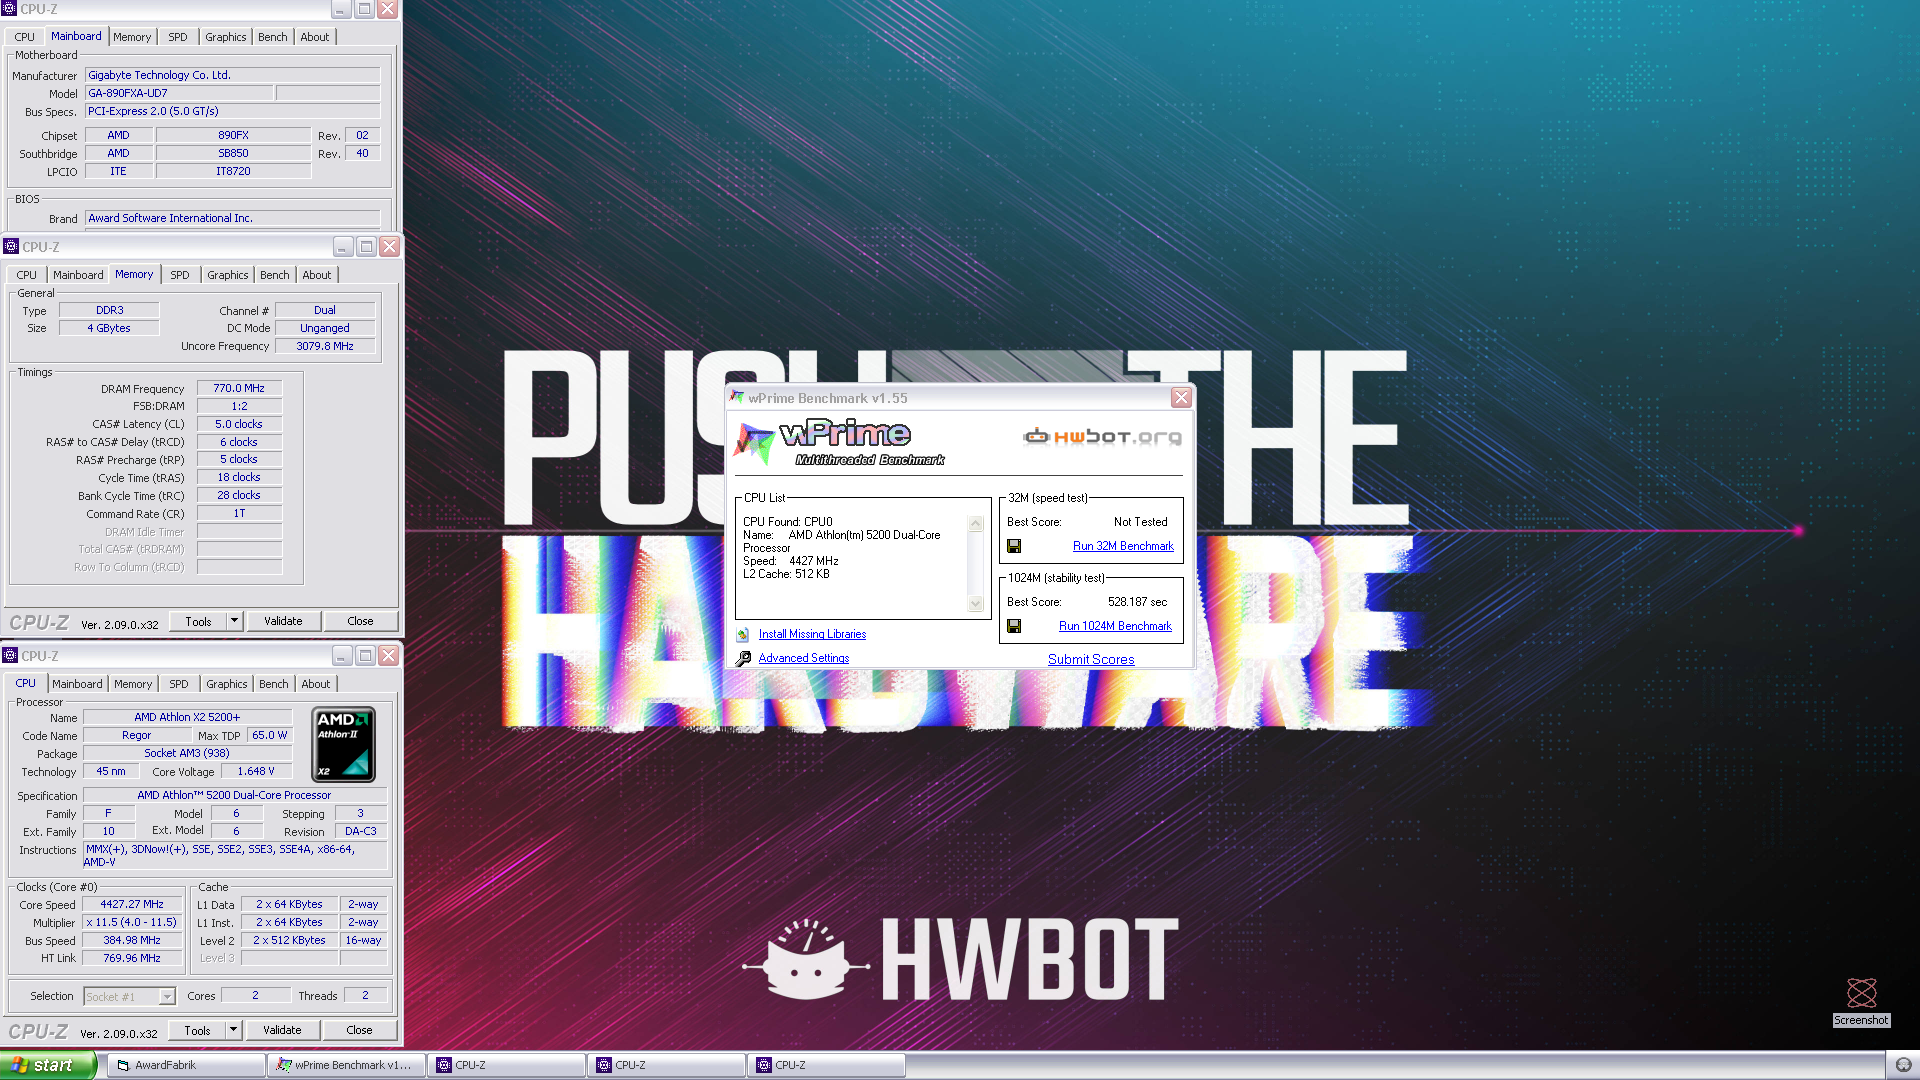Click Close button in Memory window
Screen dimensions: 1920x1080
coord(360,621)
